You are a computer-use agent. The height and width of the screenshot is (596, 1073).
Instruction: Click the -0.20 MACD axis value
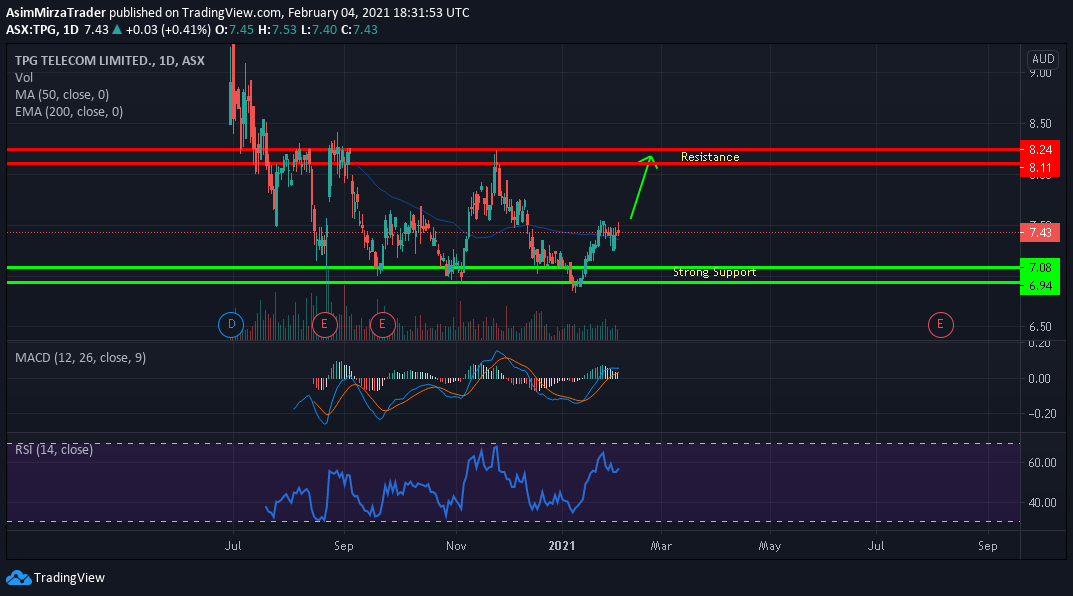click(x=1040, y=414)
